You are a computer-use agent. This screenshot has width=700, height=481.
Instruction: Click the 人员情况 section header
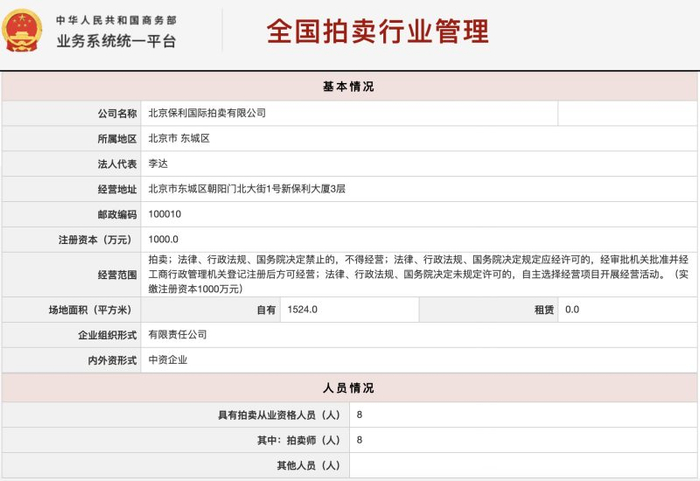349,388
